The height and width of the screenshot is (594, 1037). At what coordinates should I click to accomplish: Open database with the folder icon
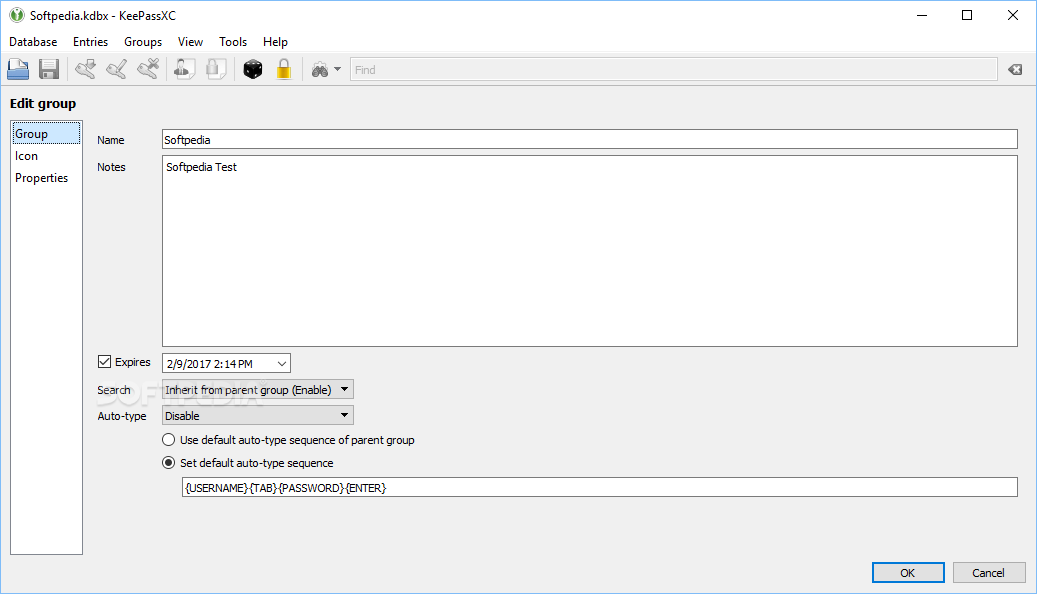[x=18, y=69]
